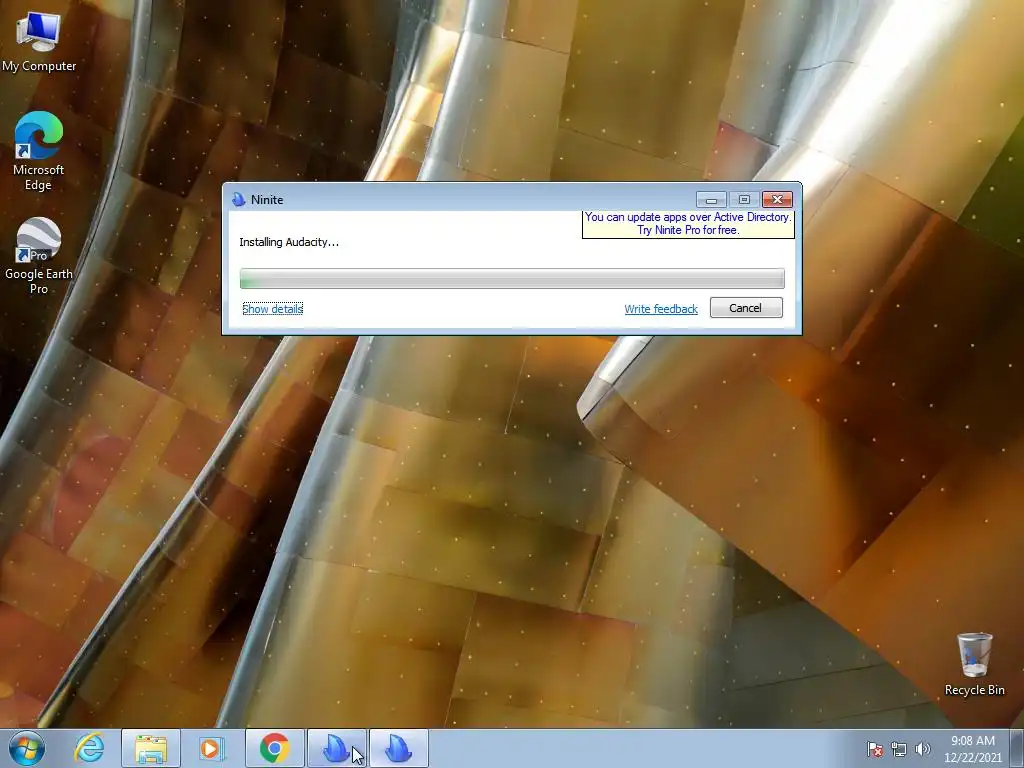Minimize the Ninite window
This screenshot has height=768, width=1024.
click(x=711, y=199)
